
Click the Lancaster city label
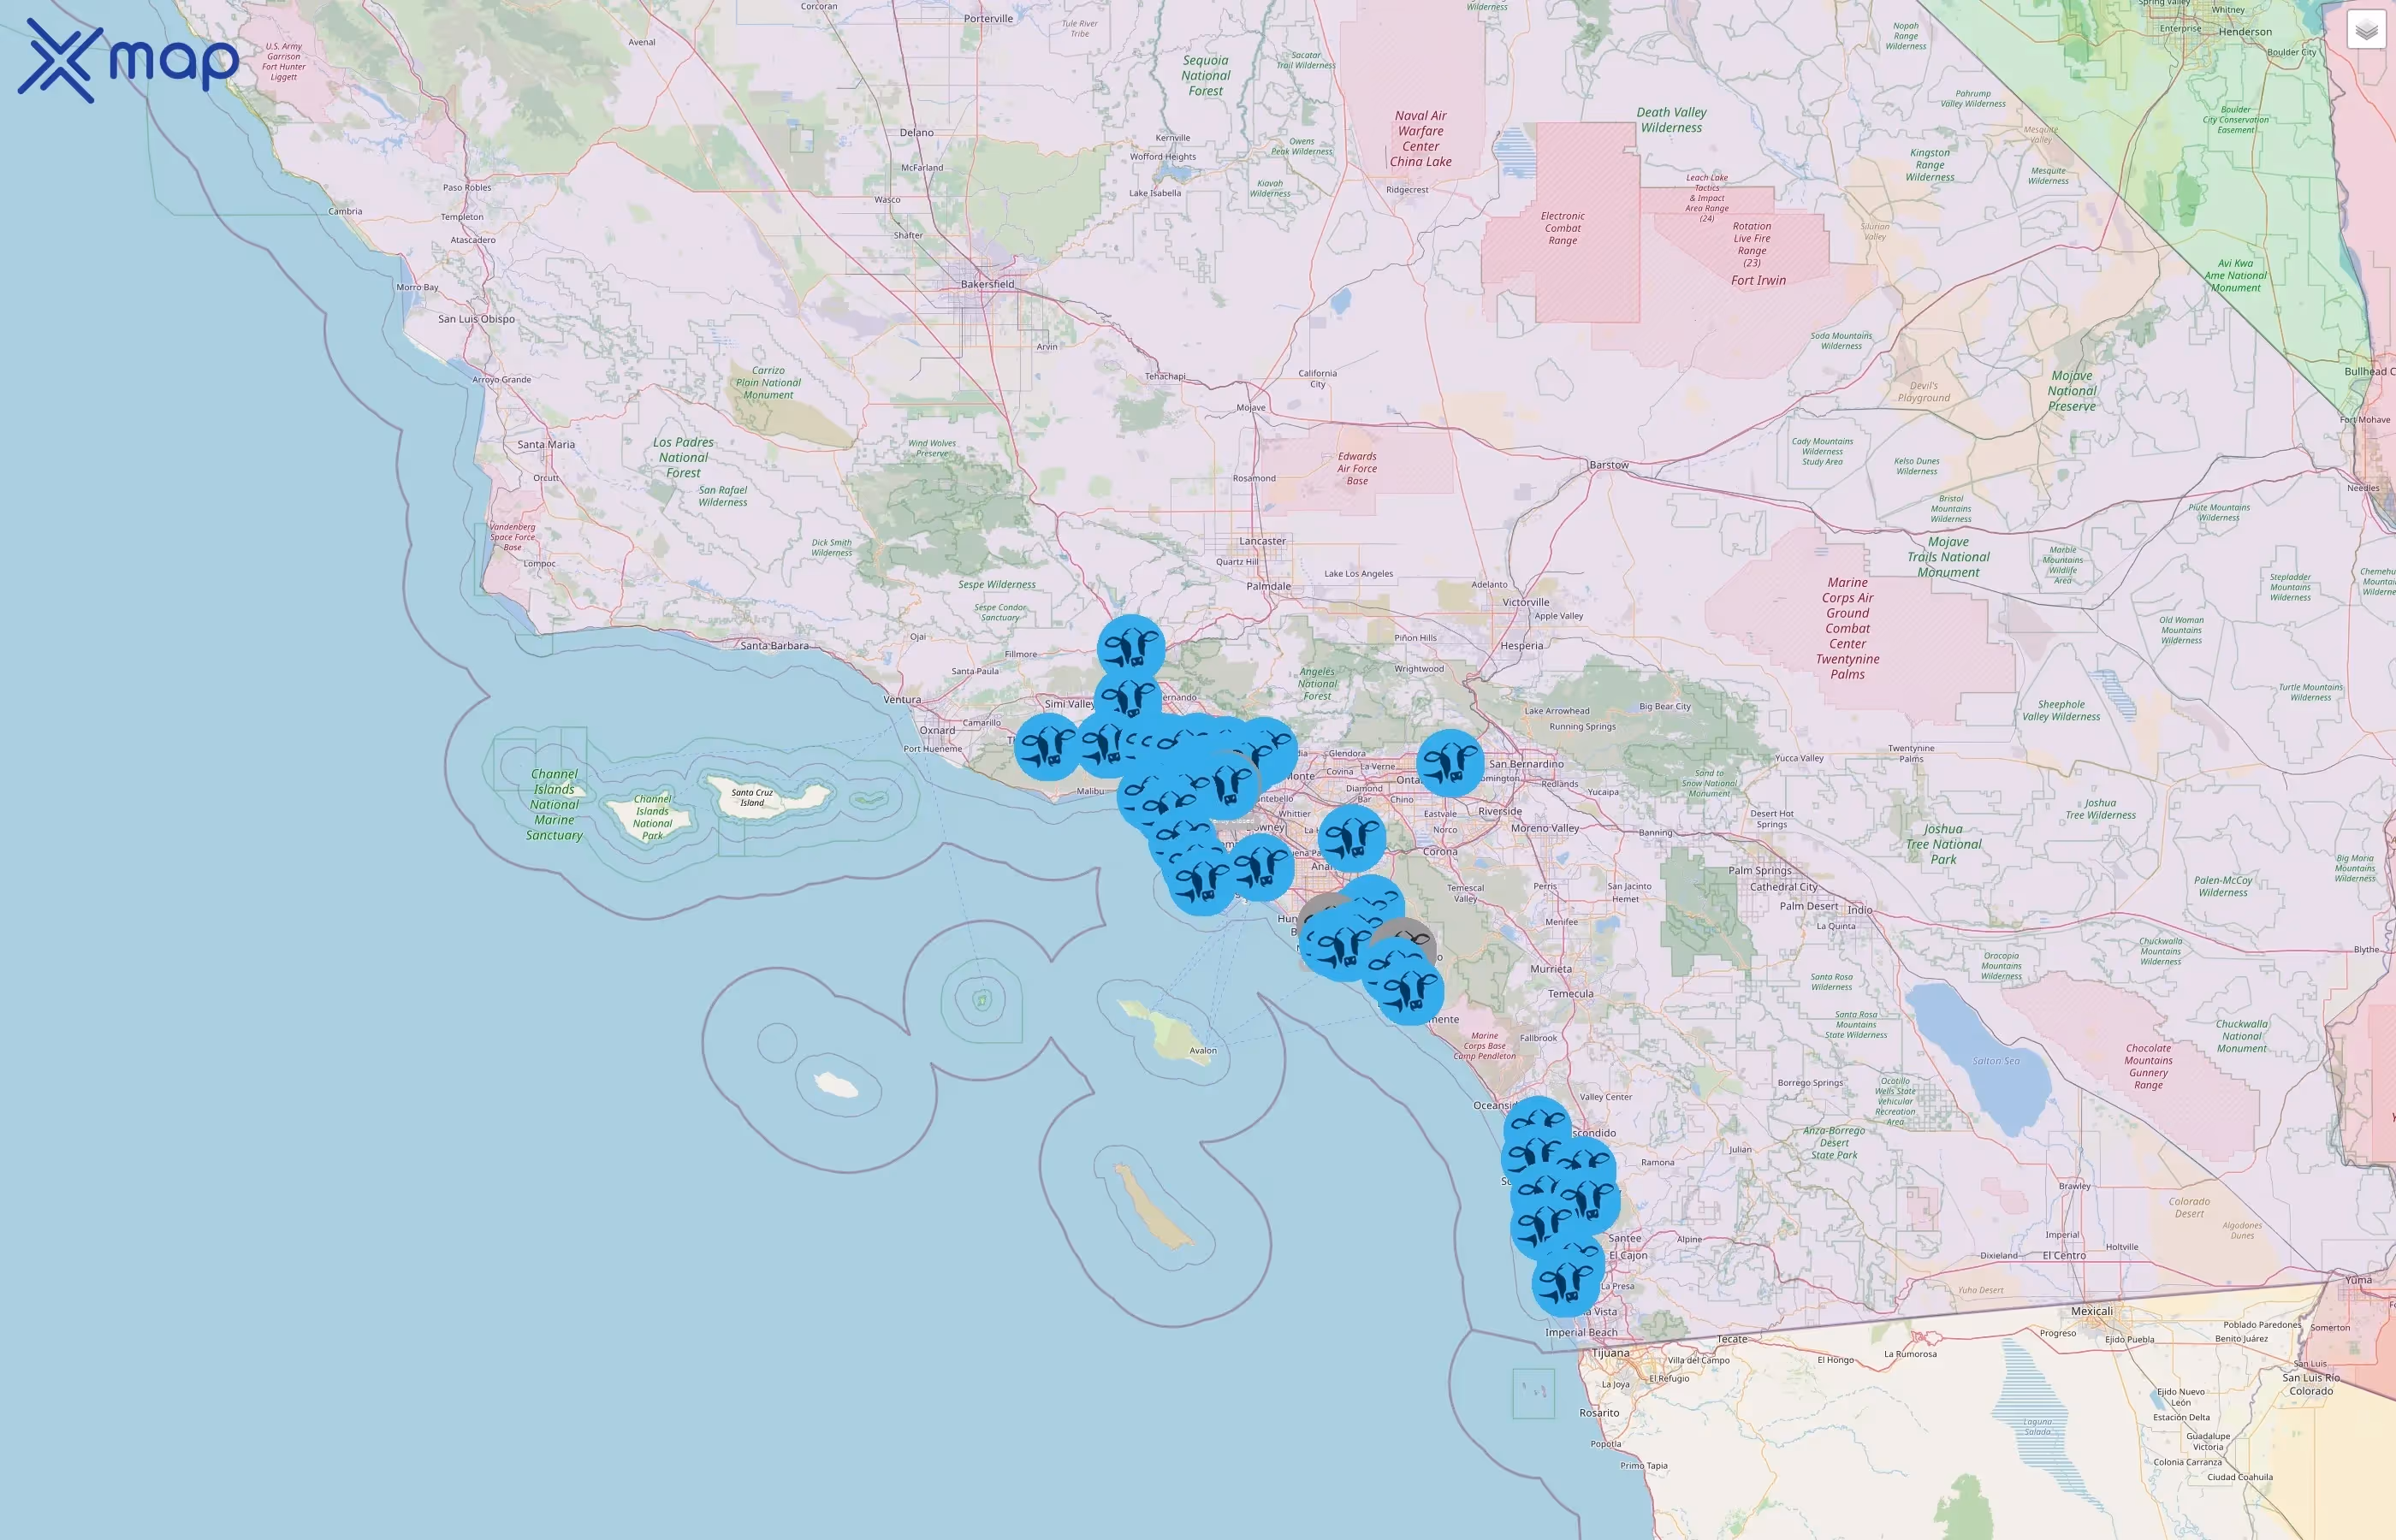point(1262,541)
